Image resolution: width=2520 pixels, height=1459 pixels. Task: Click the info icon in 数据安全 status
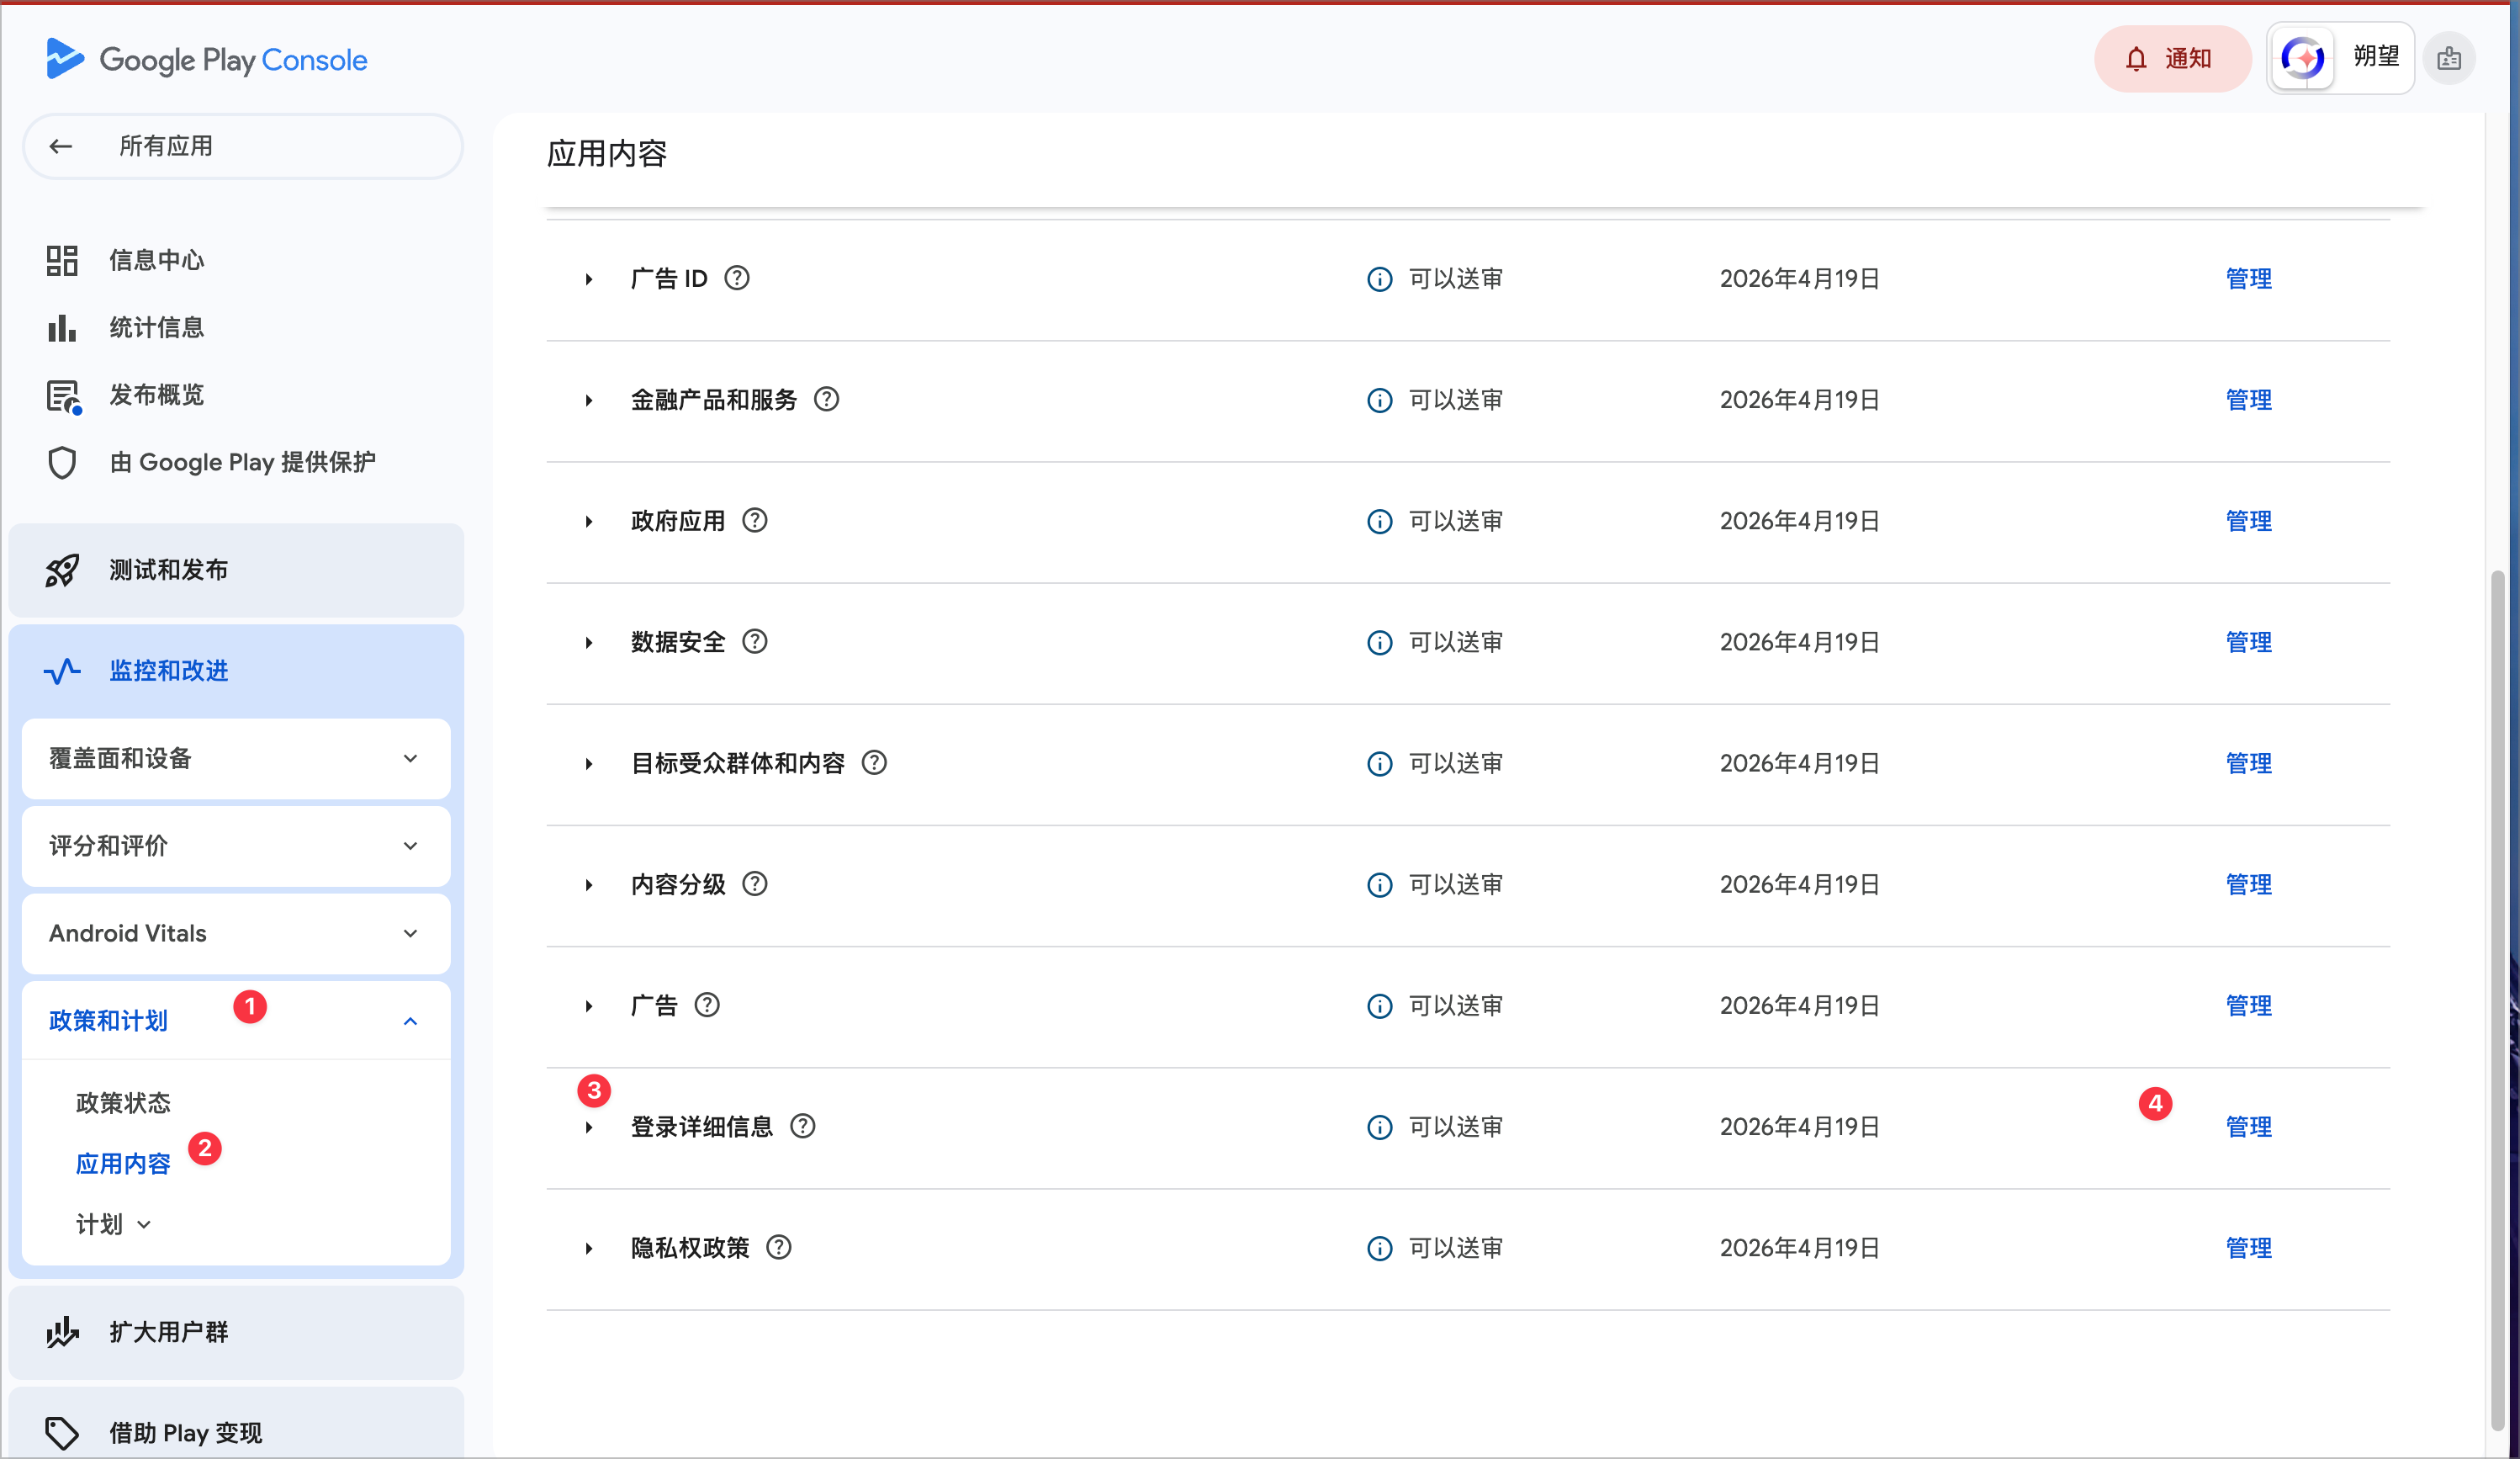point(1379,642)
